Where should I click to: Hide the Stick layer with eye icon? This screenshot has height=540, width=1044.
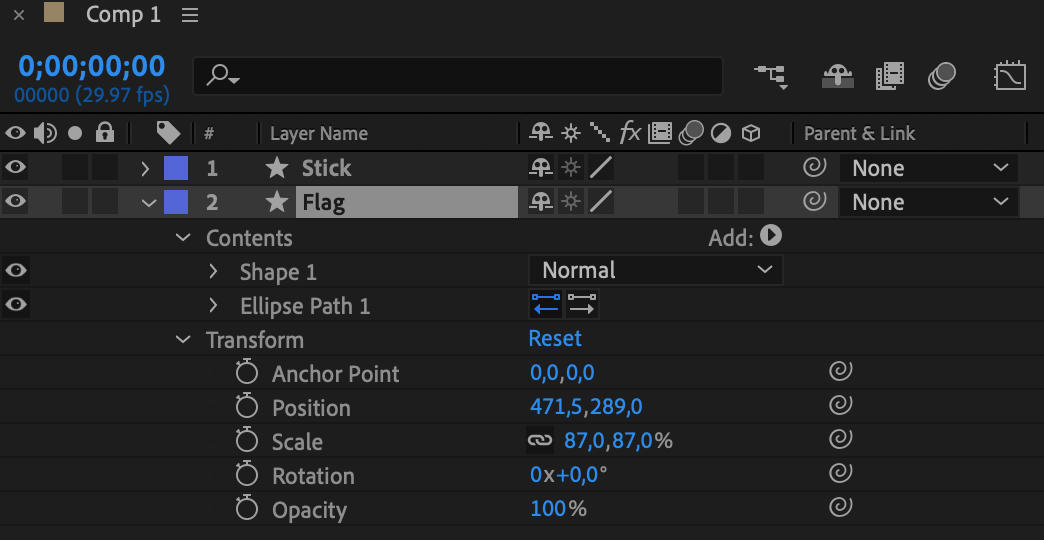click(x=16, y=168)
